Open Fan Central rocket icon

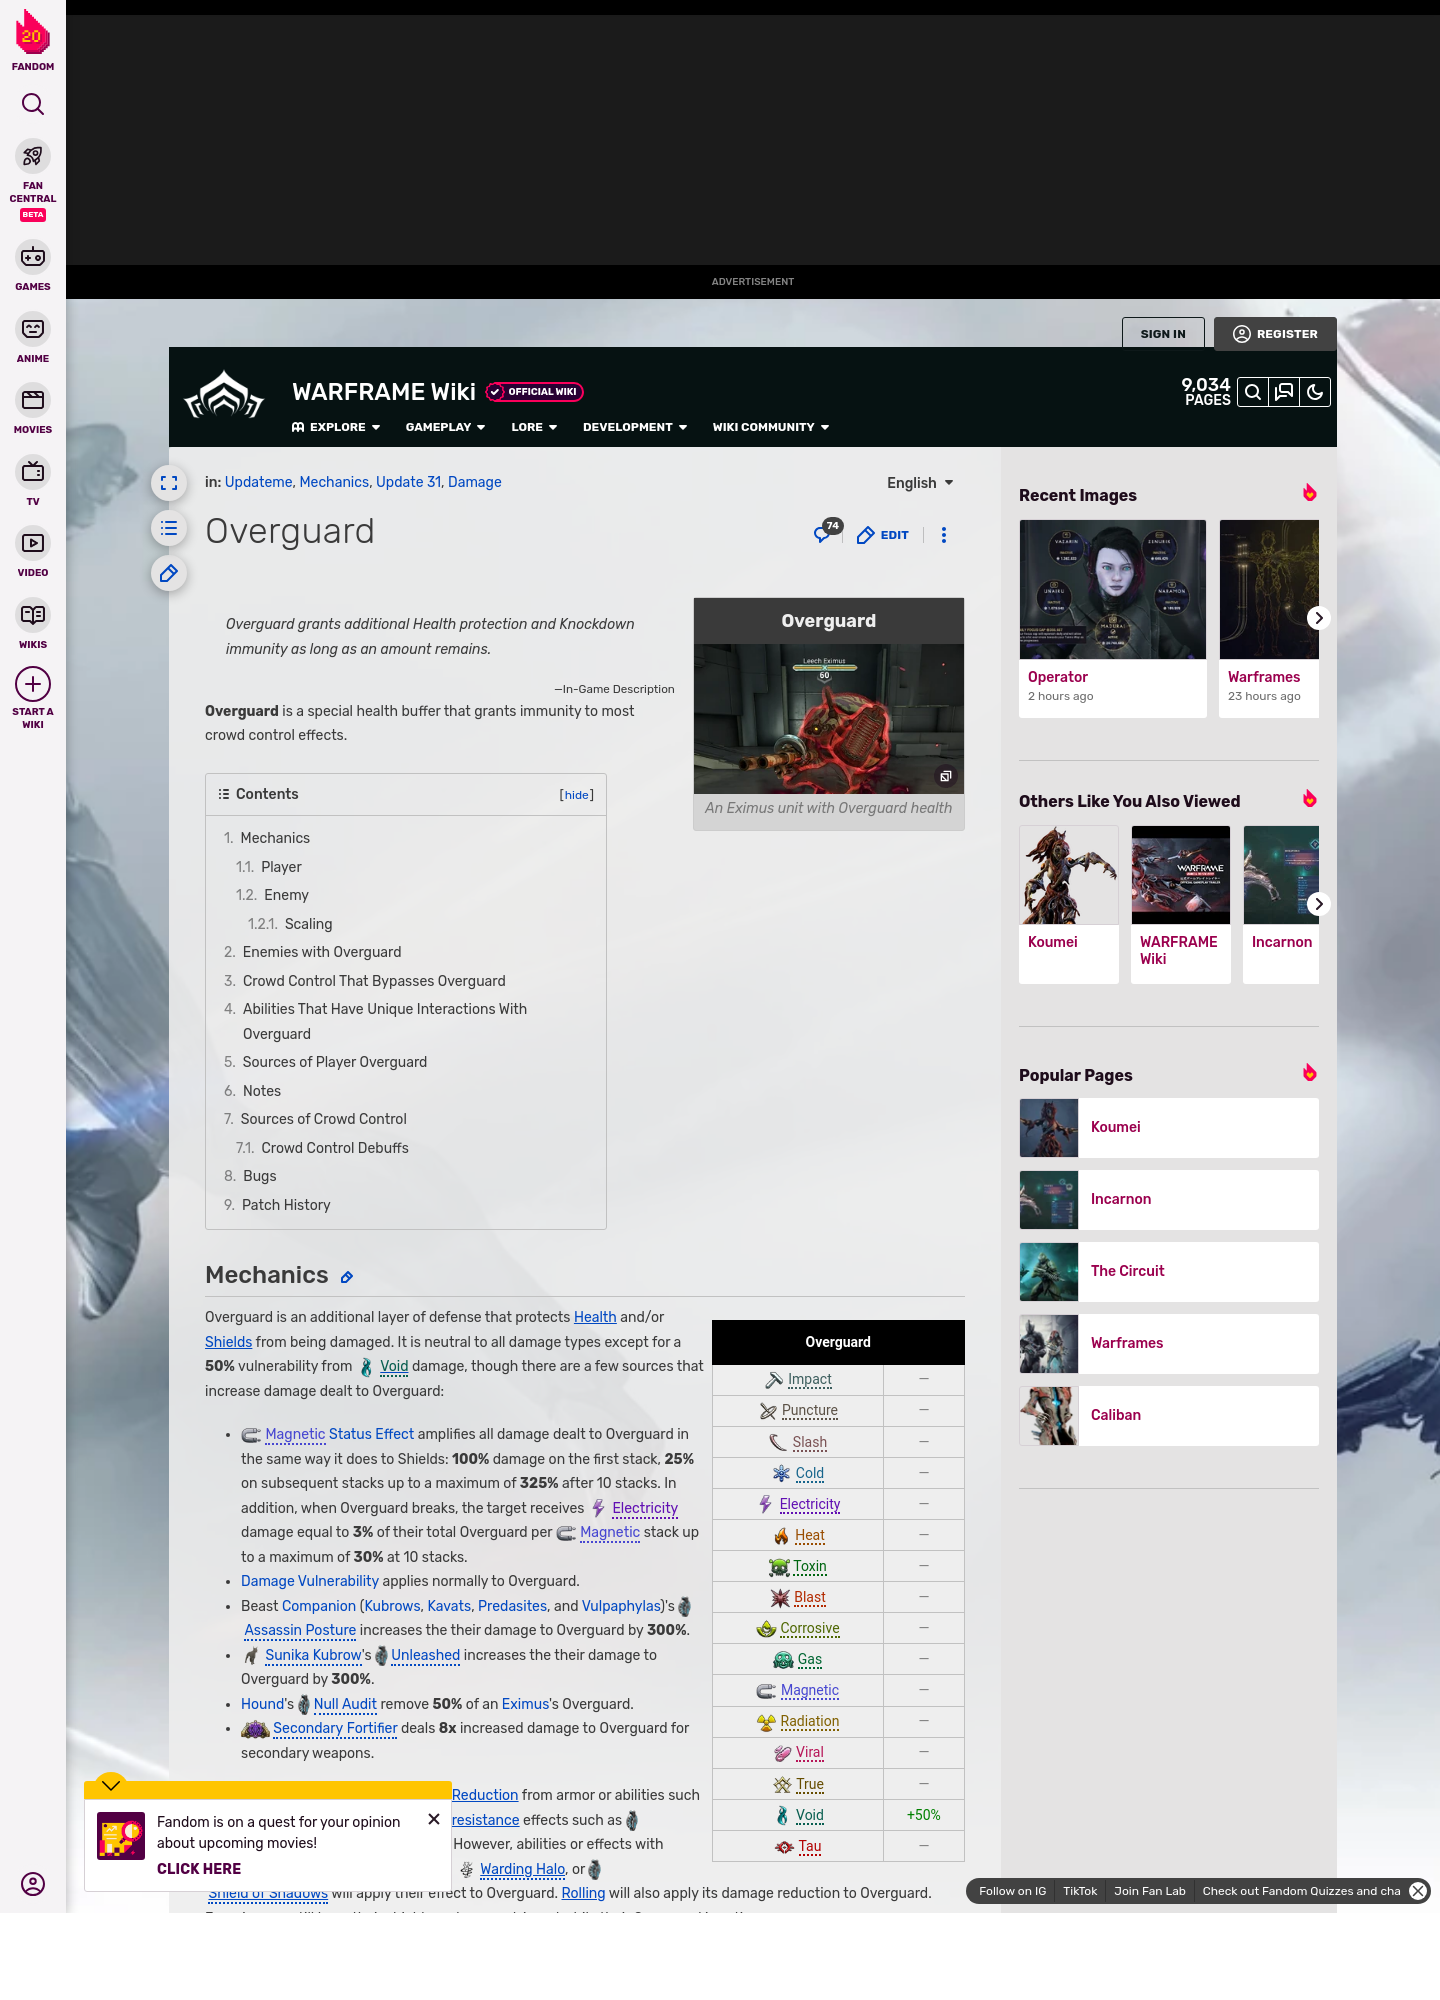click(33, 157)
